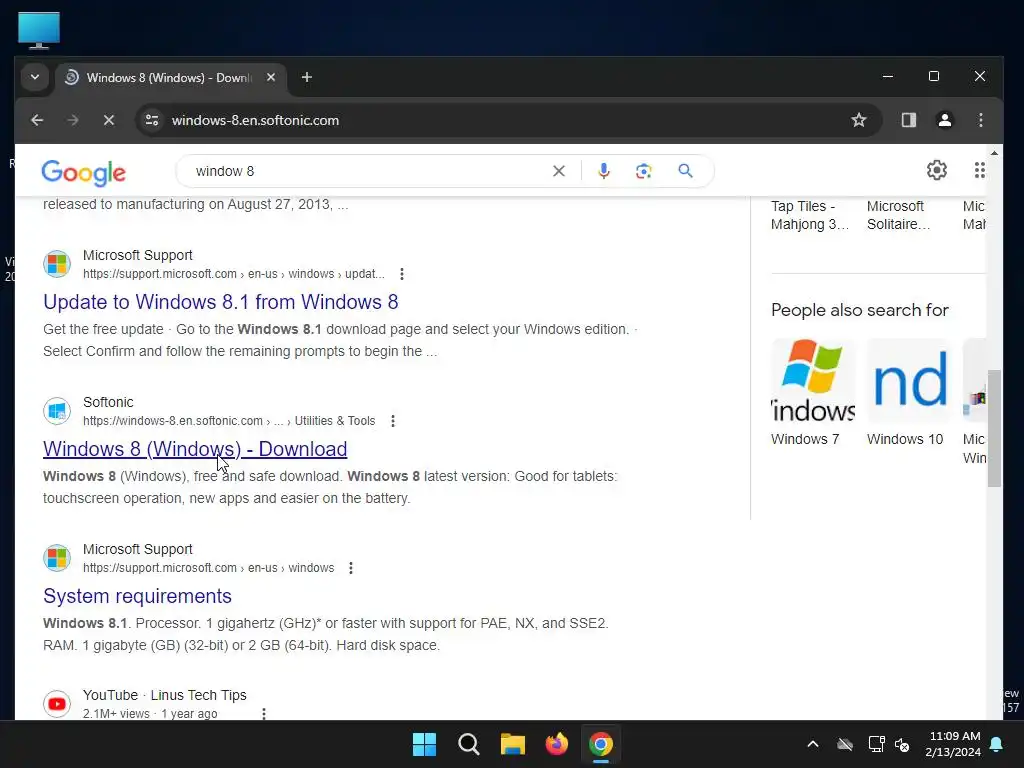The width and height of the screenshot is (1024, 768).
Task: Open the Chrome three-dot menu
Action: click(980, 120)
